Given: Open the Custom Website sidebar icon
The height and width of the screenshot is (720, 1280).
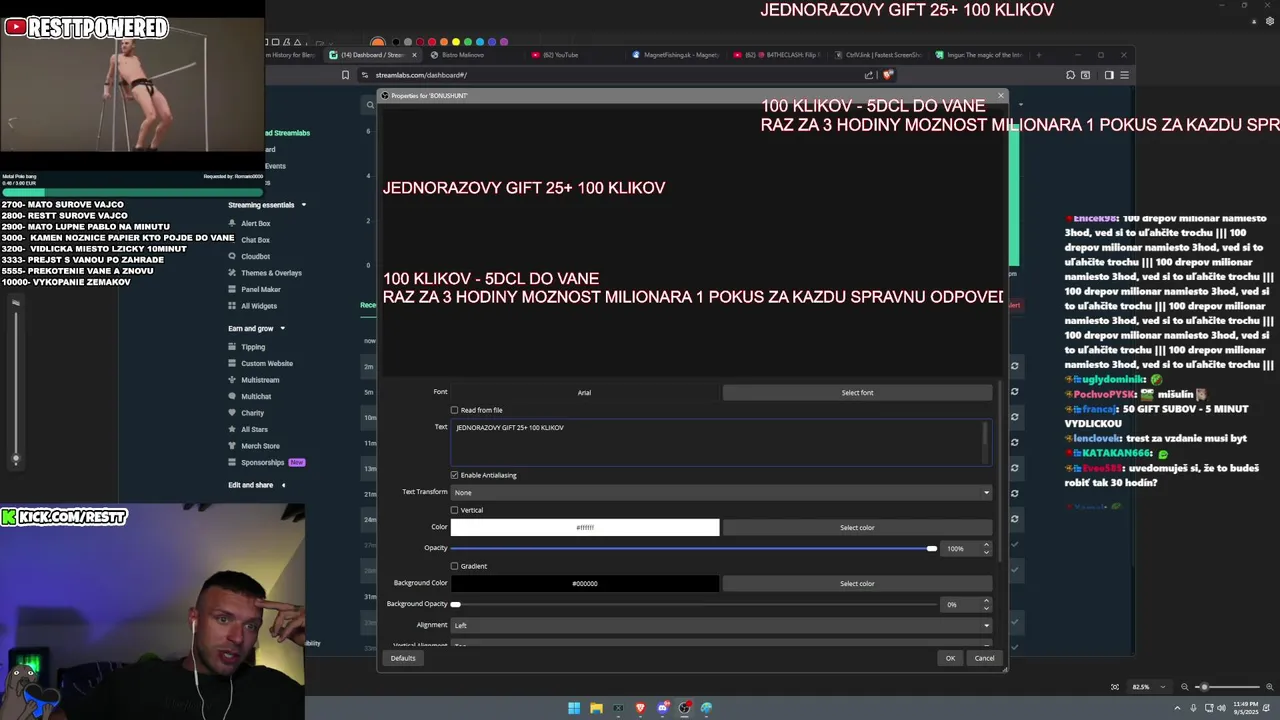Looking at the screenshot, I should [x=232, y=363].
